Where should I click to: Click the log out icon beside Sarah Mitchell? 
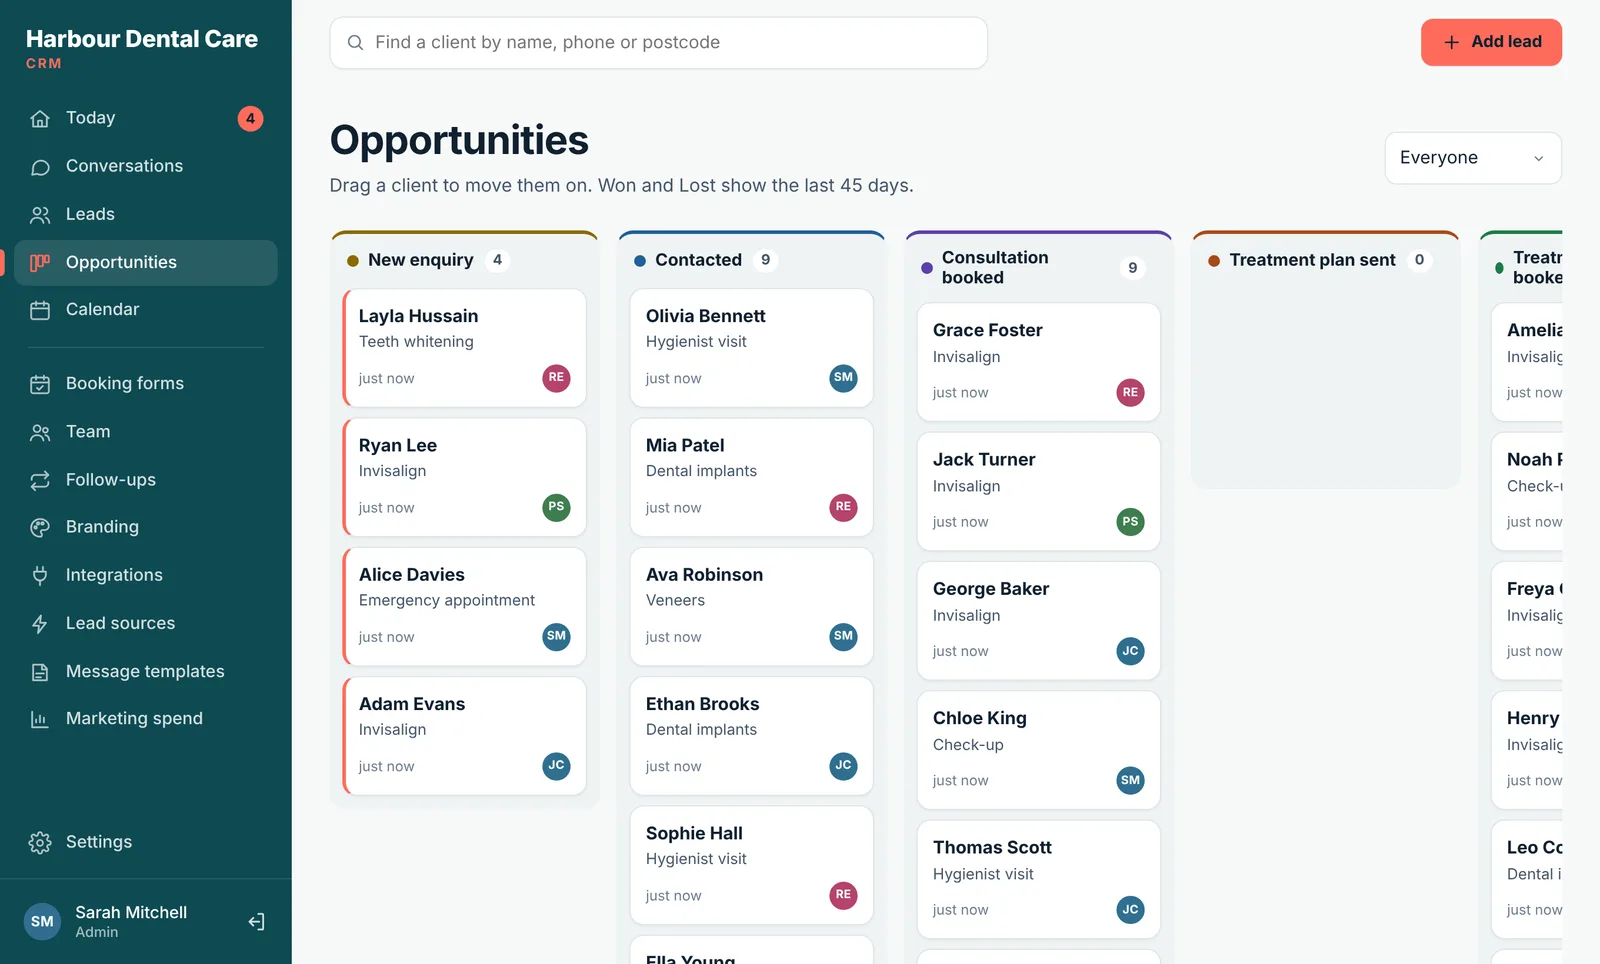(256, 922)
